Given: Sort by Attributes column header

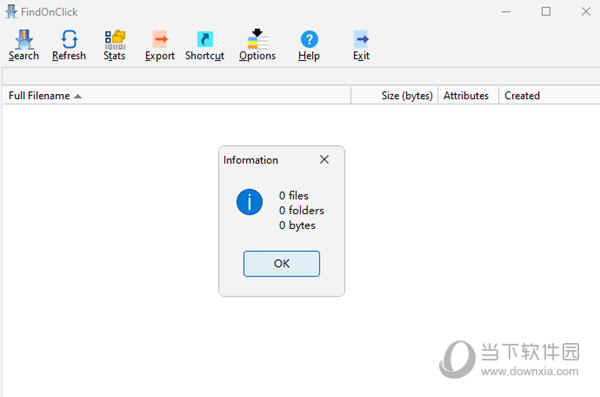Looking at the screenshot, I should pyautogui.click(x=468, y=95).
